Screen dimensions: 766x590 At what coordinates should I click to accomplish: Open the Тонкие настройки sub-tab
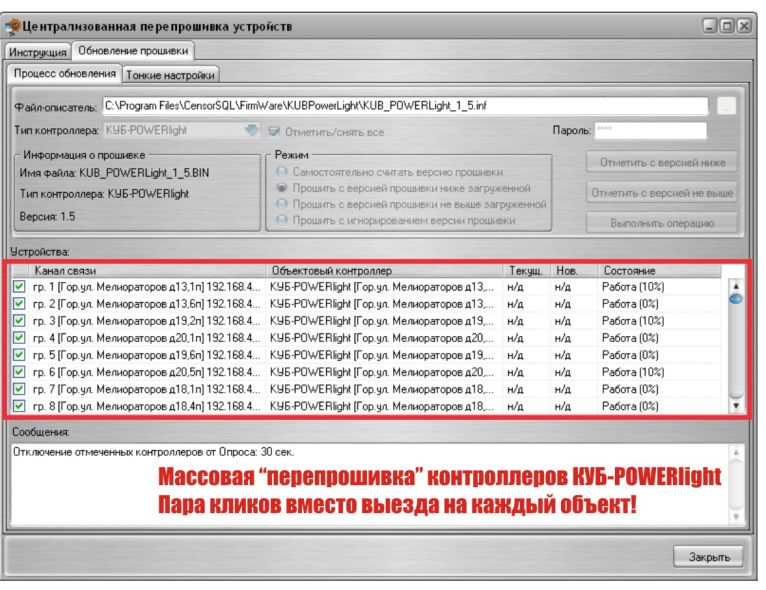pyautogui.click(x=170, y=75)
